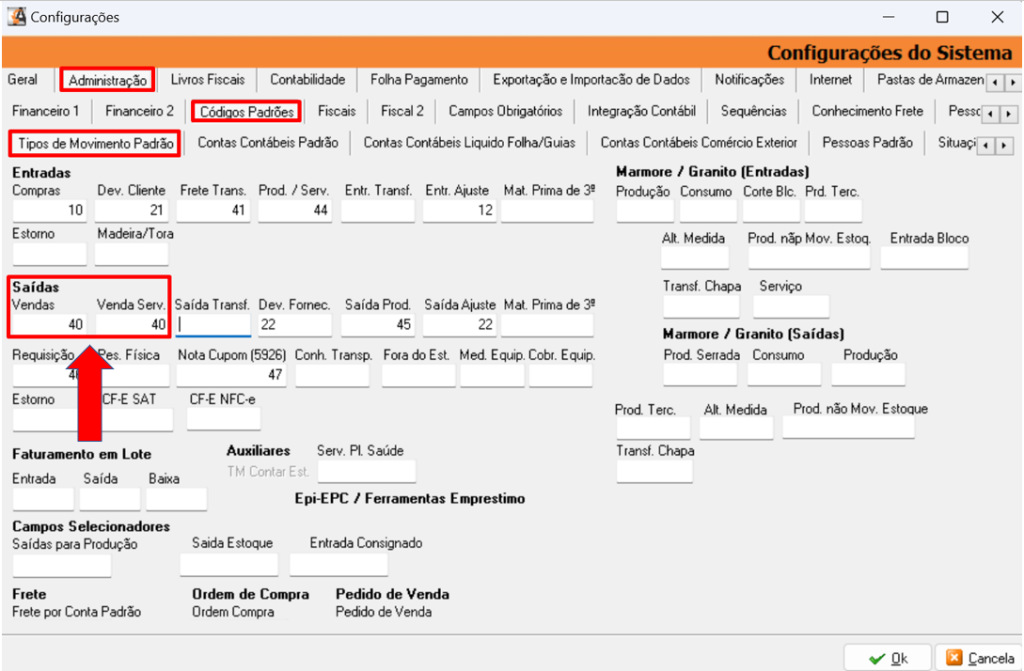Viewport: 1024px width, 671px height.
Task: Open the Integração Contábil tab
Action: pyautogui.click(x=641, y=111)
